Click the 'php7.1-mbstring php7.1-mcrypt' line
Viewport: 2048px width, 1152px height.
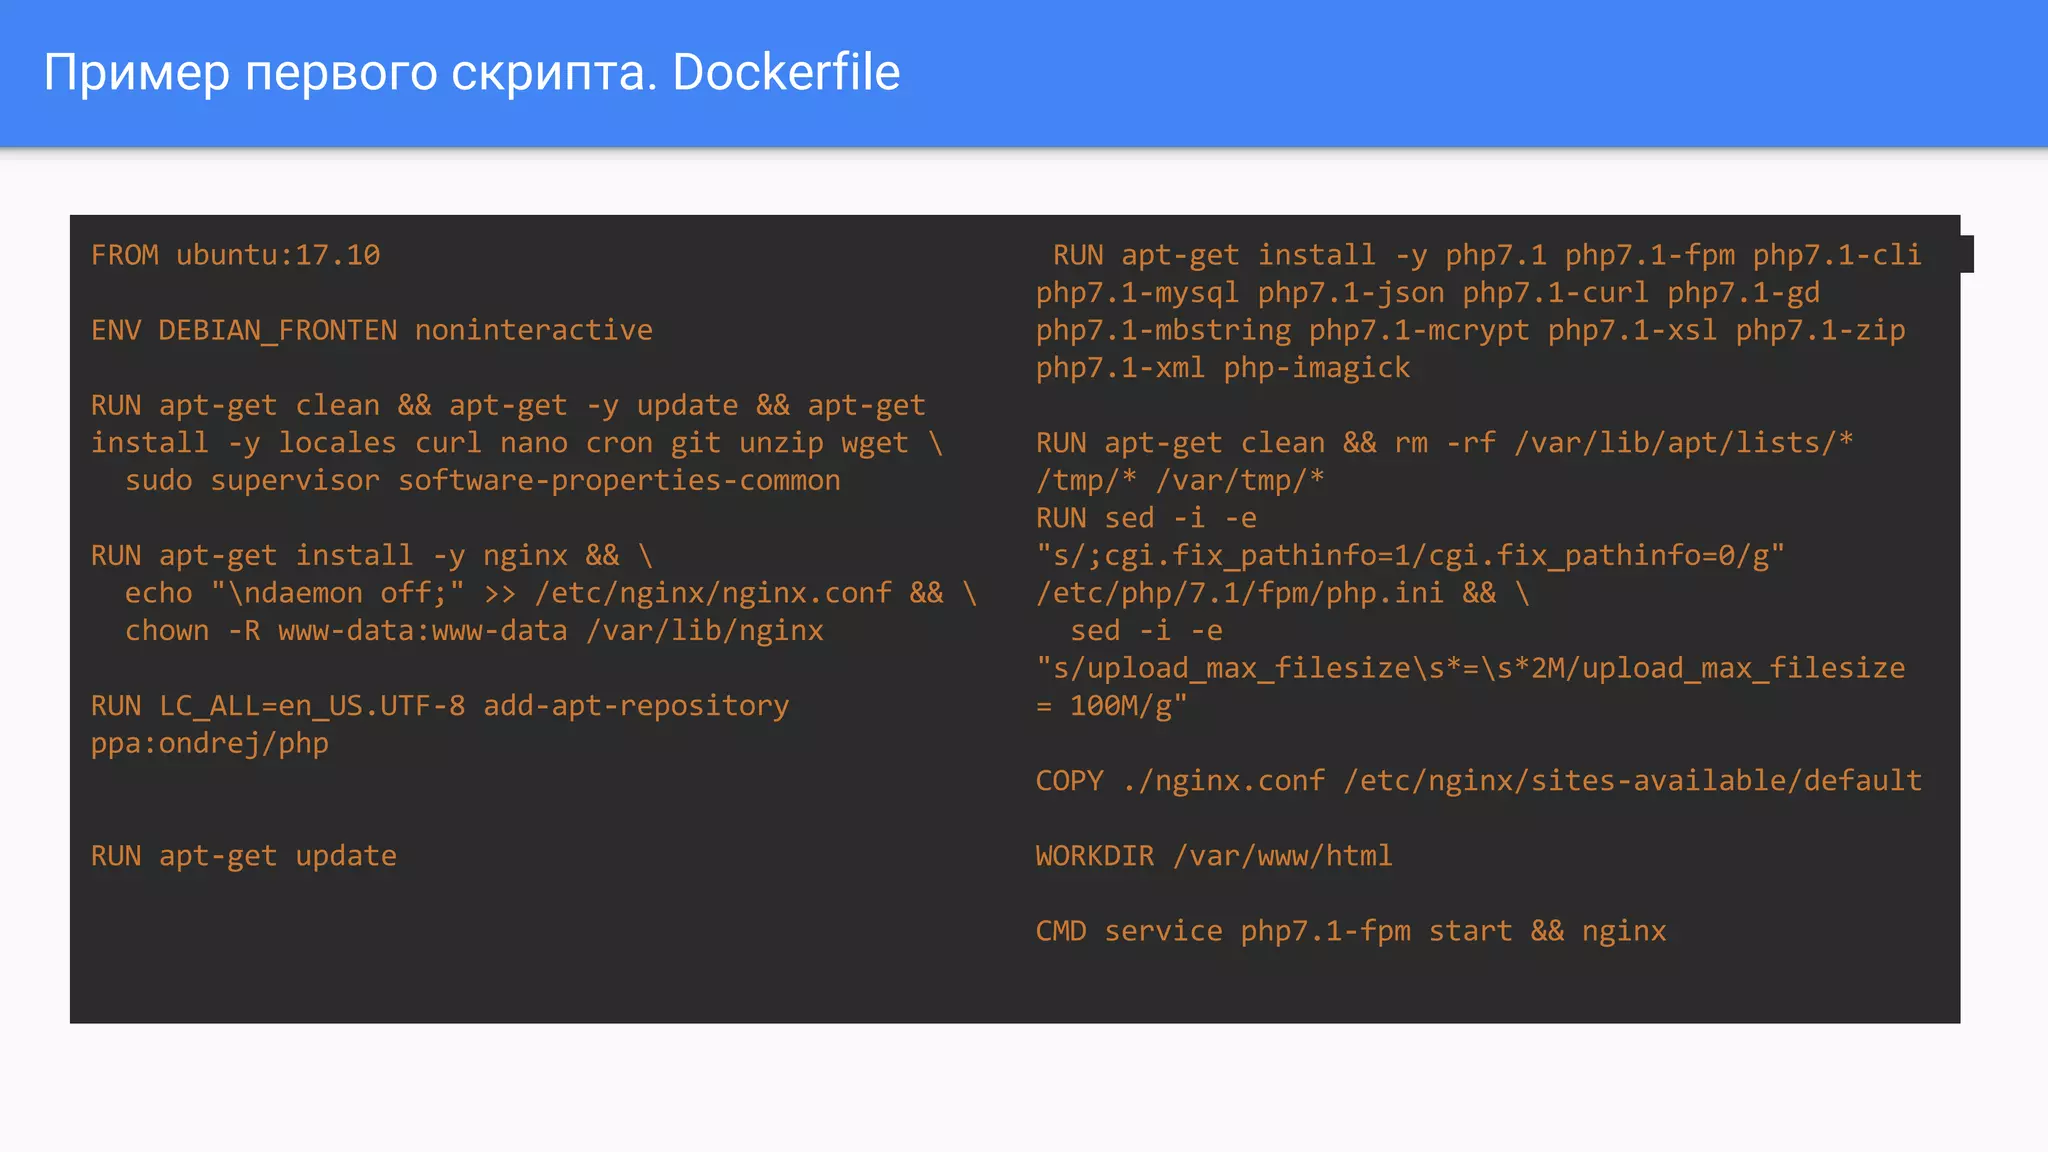click(x=1471, y=330)
